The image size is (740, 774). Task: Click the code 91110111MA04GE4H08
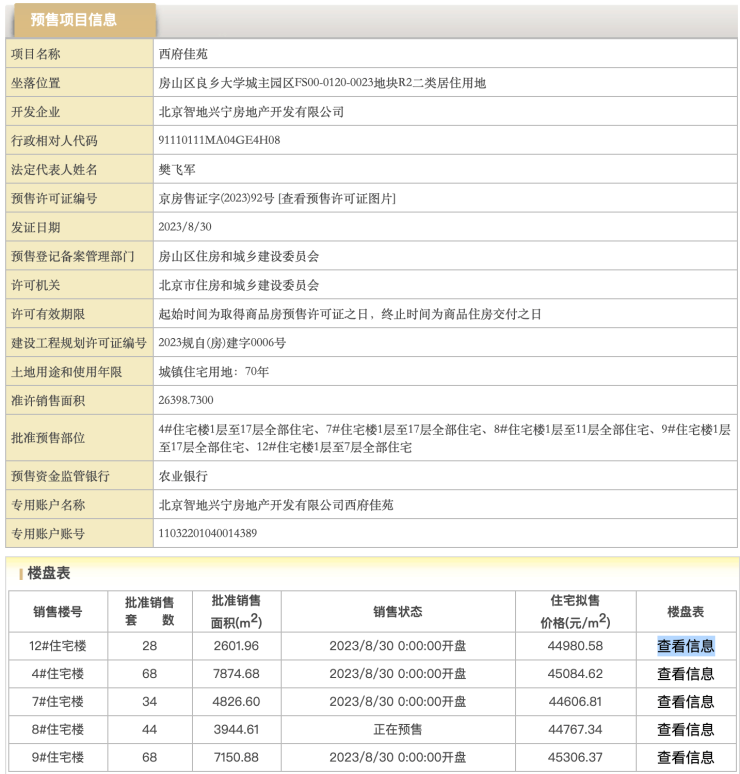click(219, 141)
